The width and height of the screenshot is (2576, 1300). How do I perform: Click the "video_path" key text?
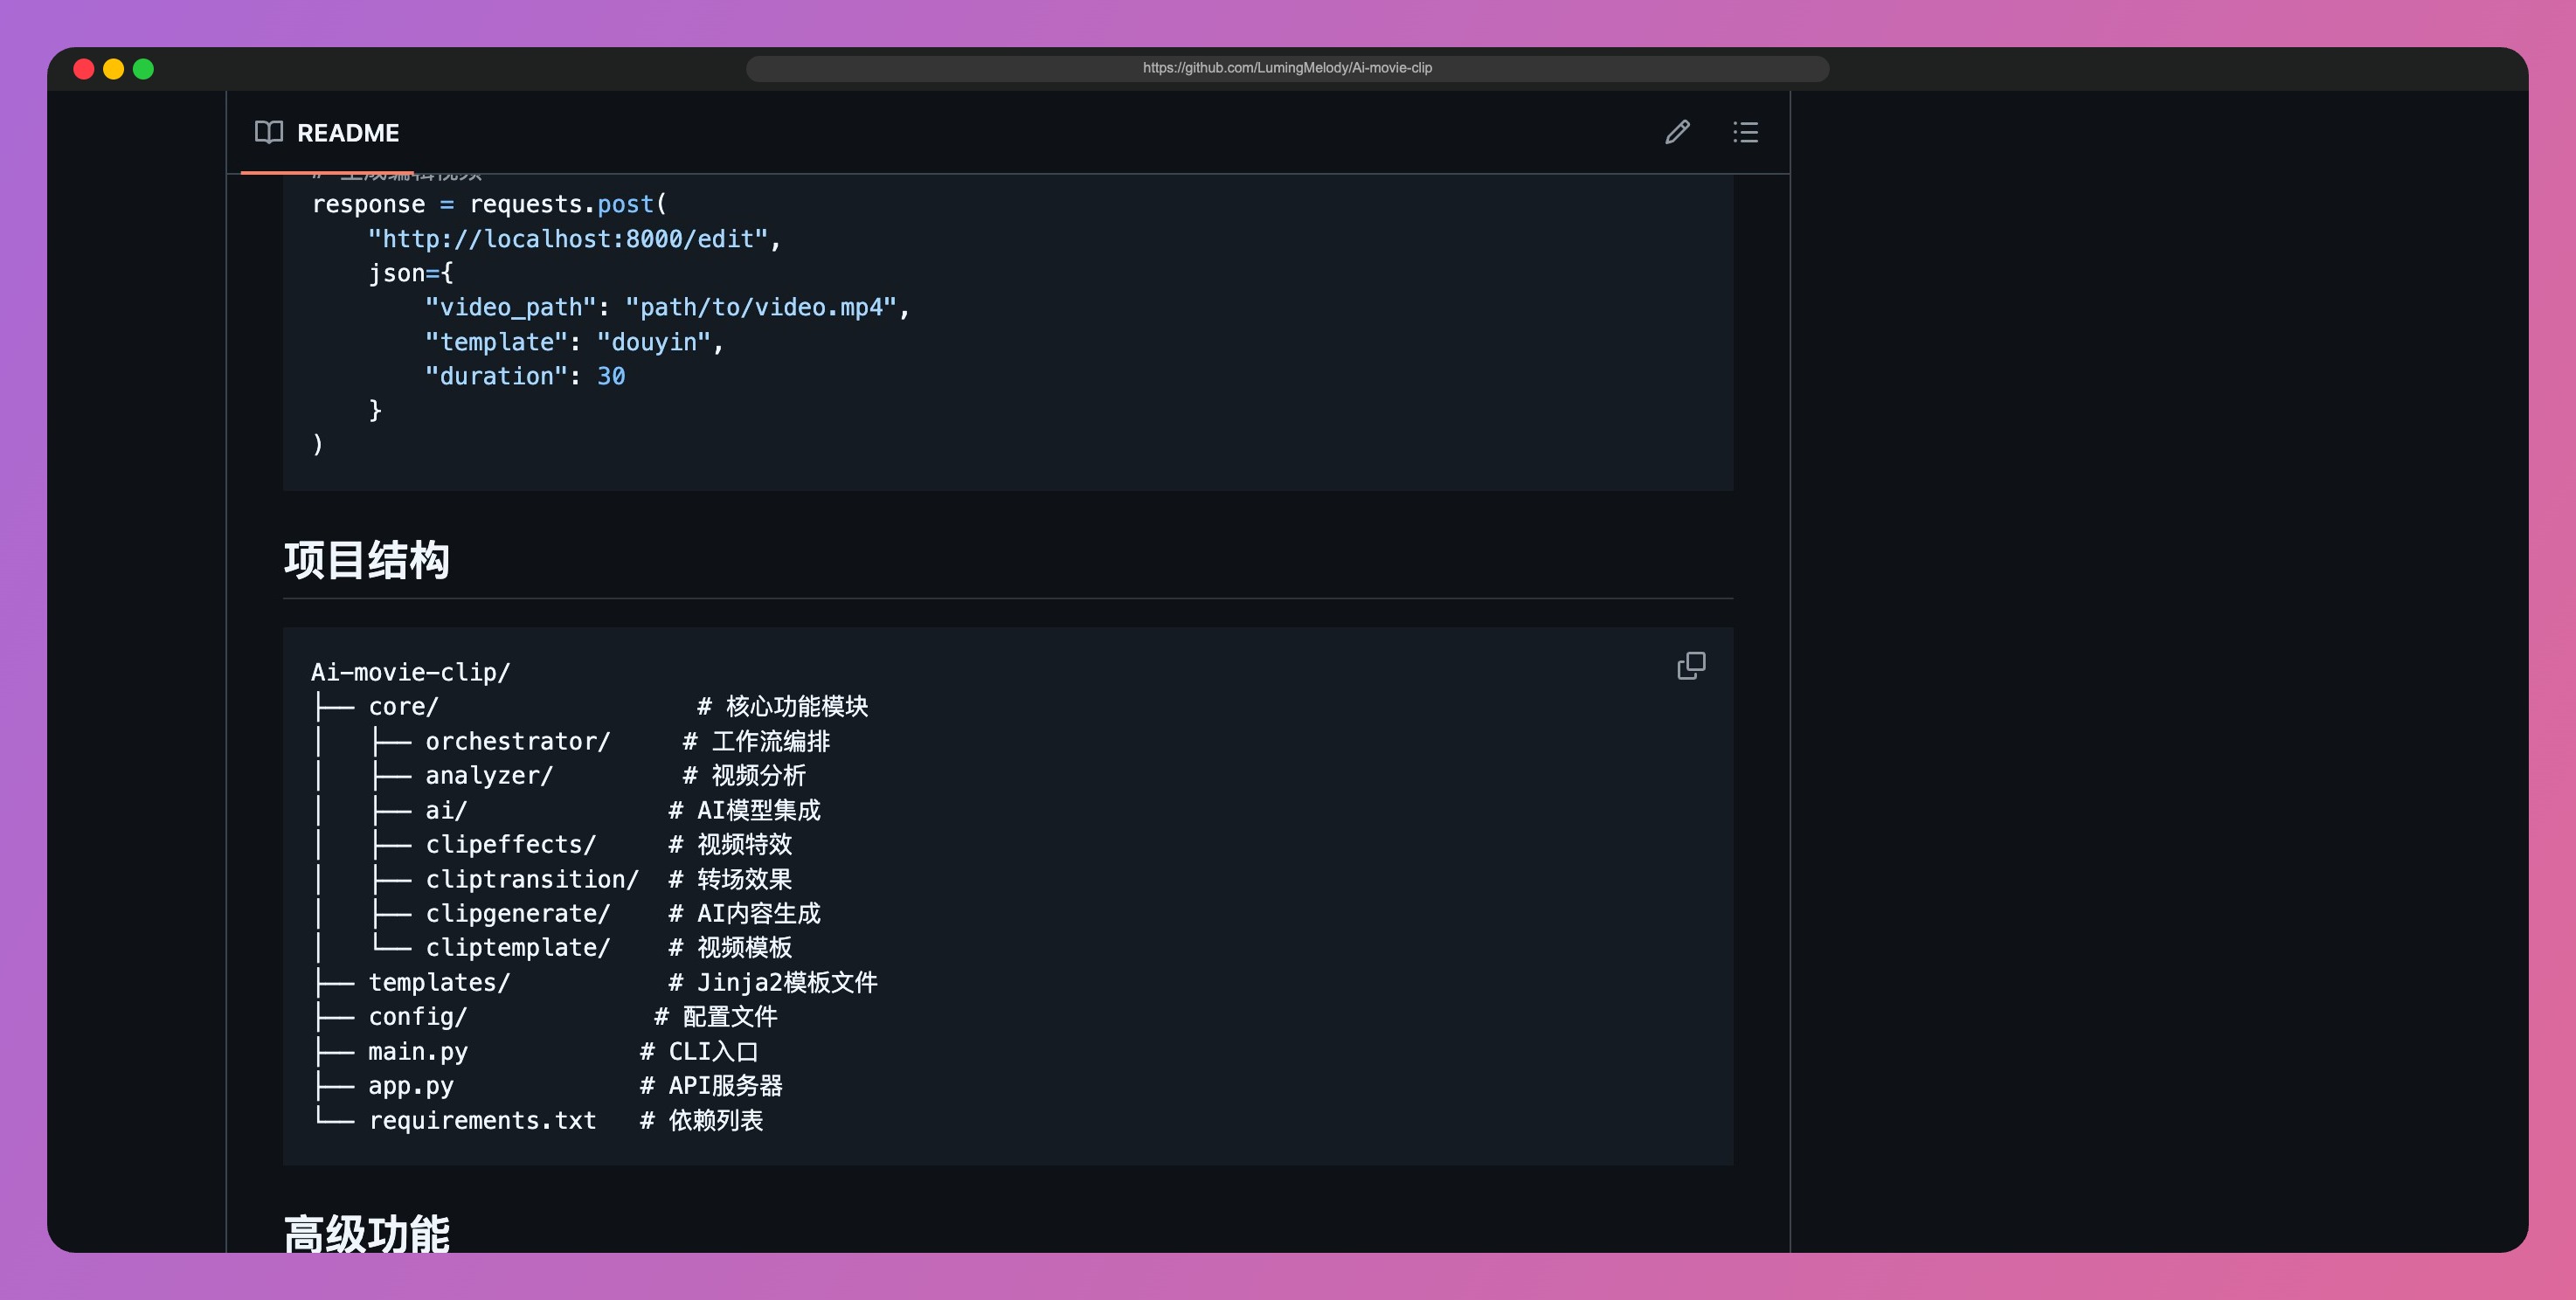[x=510, y=307]
